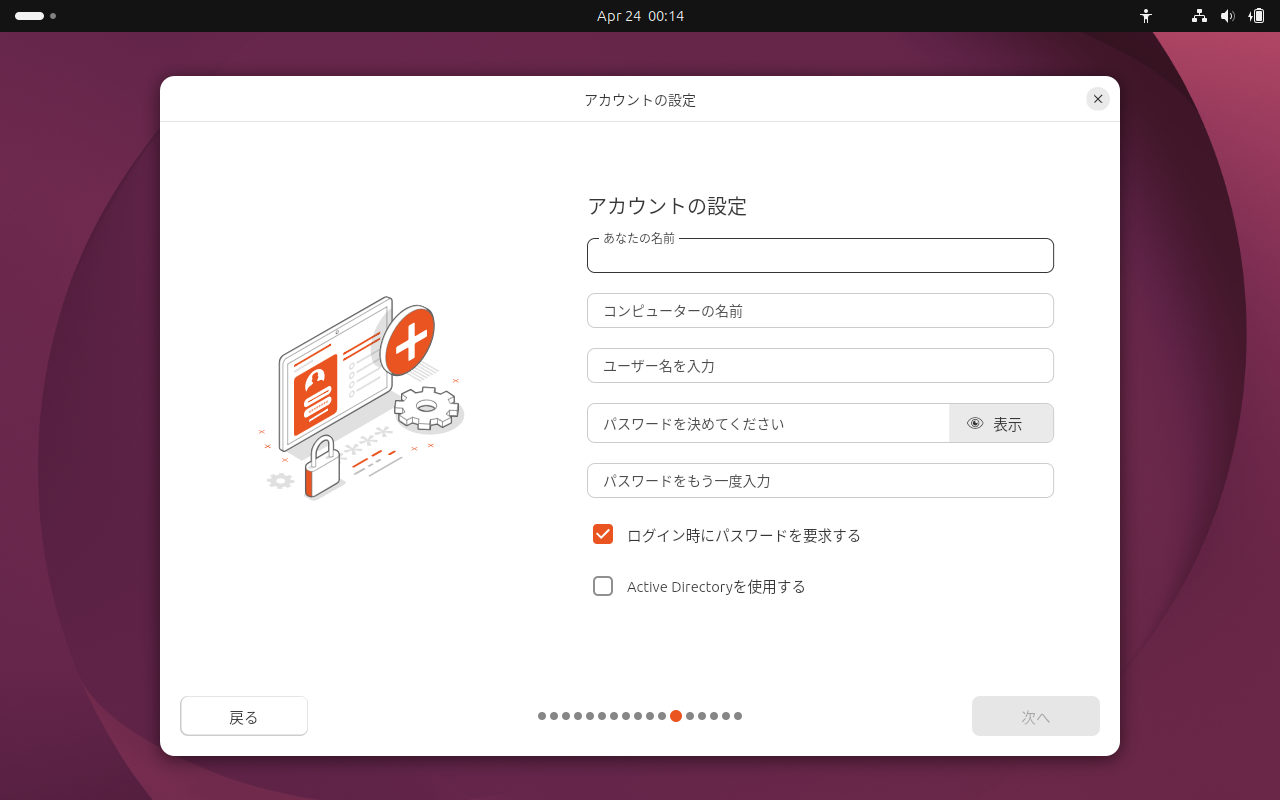Click the アカウントの設定 heading text
The image size is (1280, 800).
(667, 206)
